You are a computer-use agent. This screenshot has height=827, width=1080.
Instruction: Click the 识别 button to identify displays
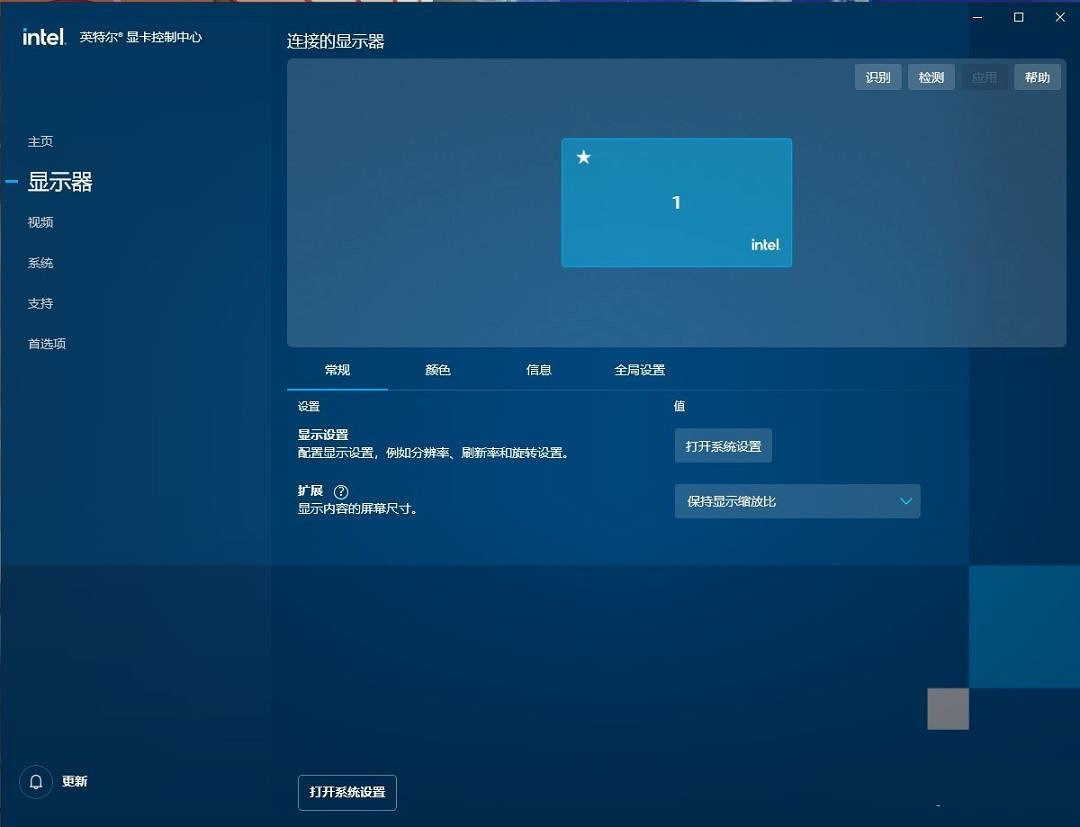click(877, 76)
